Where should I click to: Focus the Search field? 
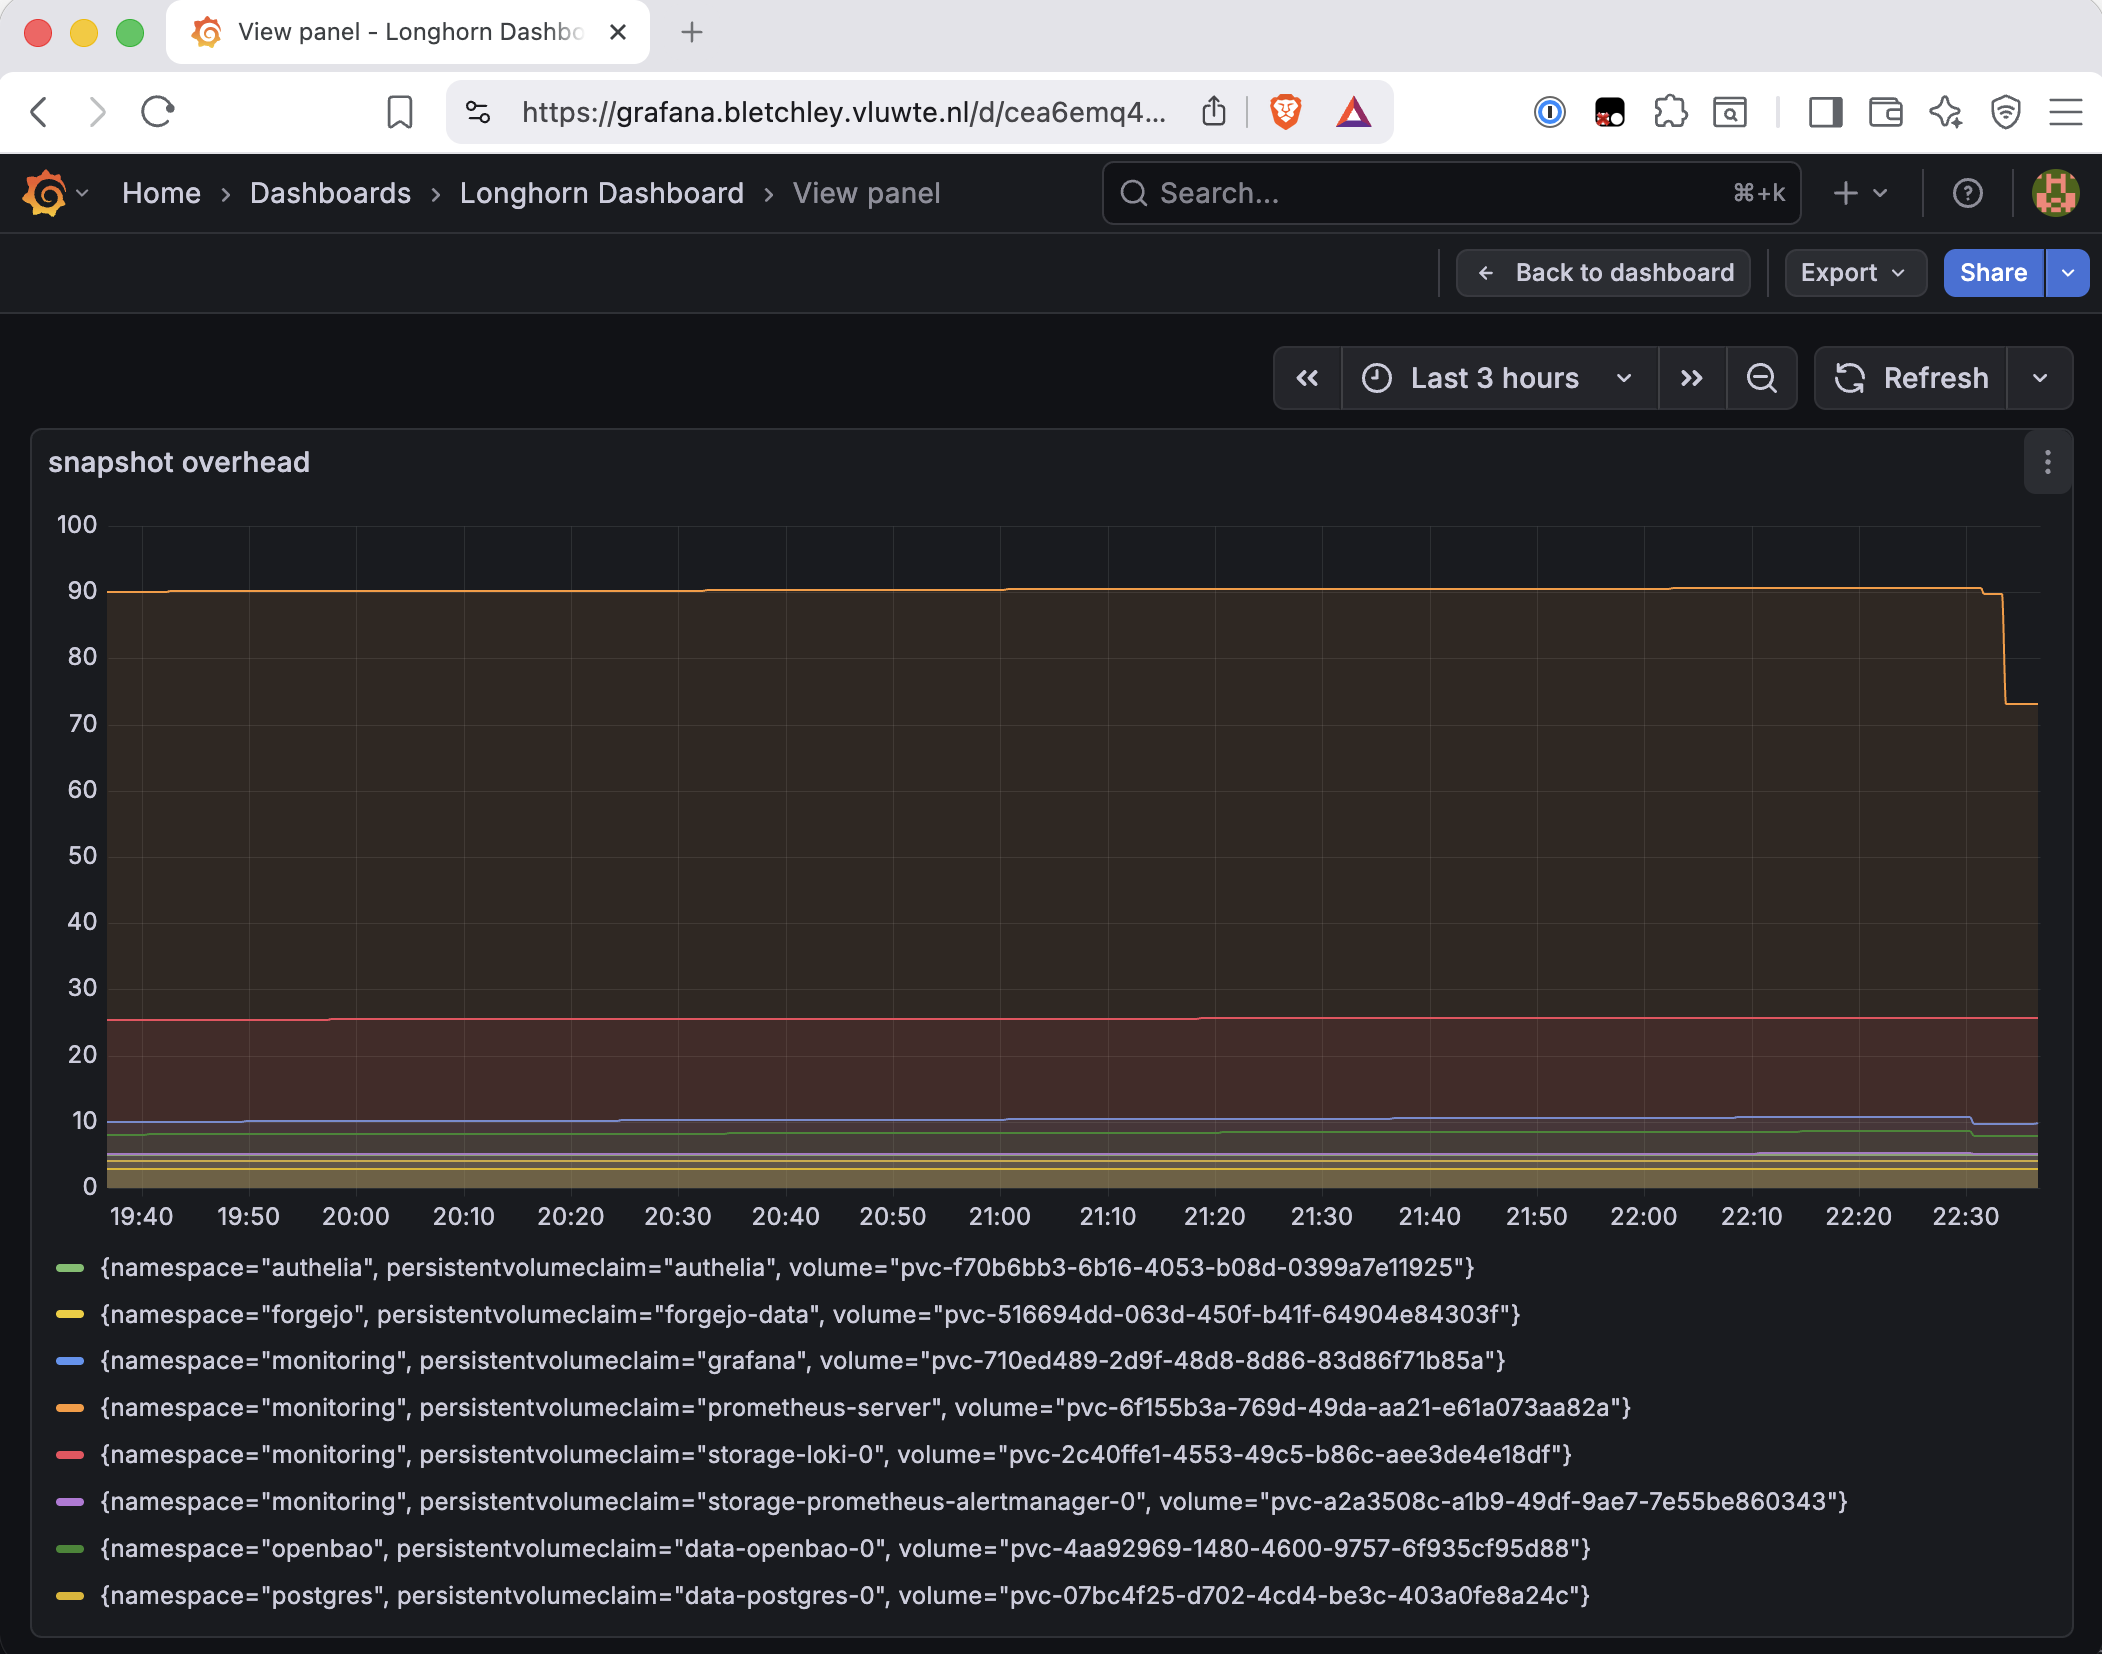point(1452,193)
